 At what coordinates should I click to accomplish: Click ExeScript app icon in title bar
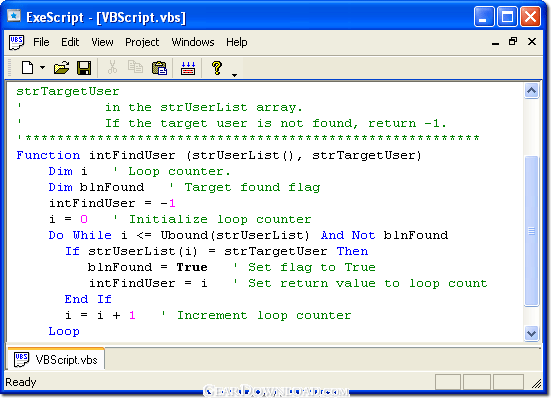pyautogui.click(x=14, y=16)
